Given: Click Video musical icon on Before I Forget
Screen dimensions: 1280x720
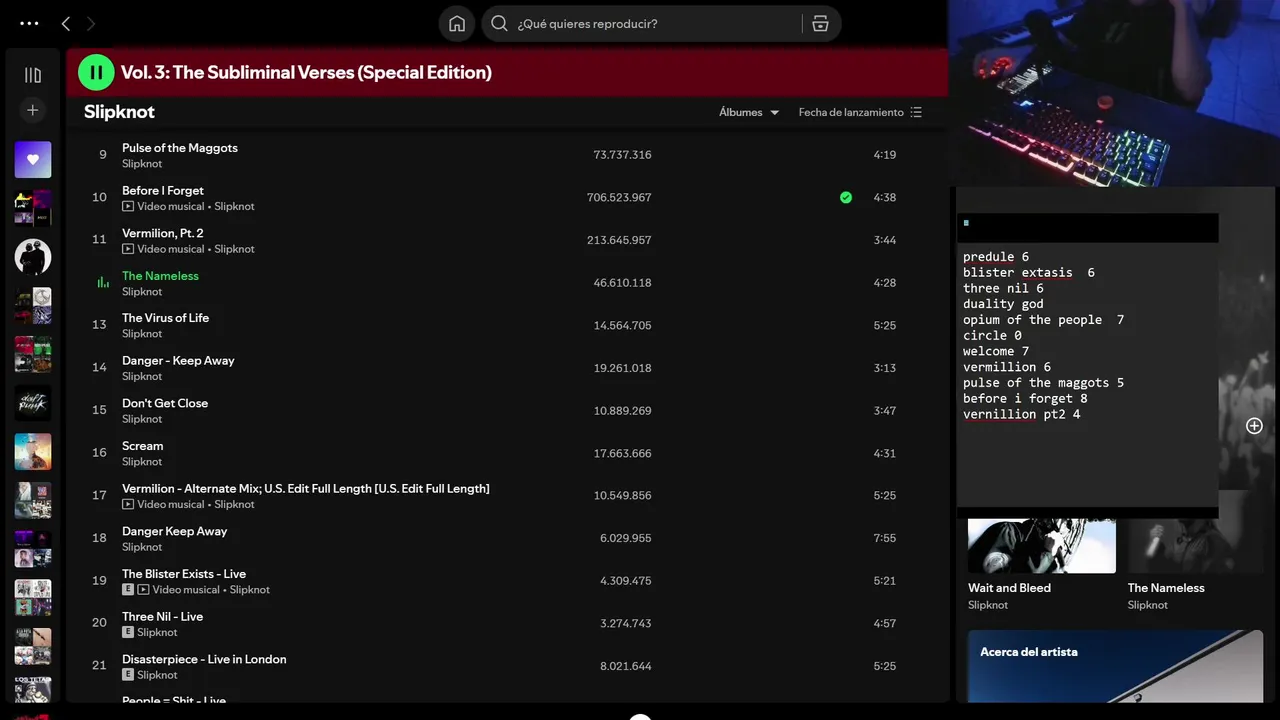Looking at the screenshot, I should 128,207.
